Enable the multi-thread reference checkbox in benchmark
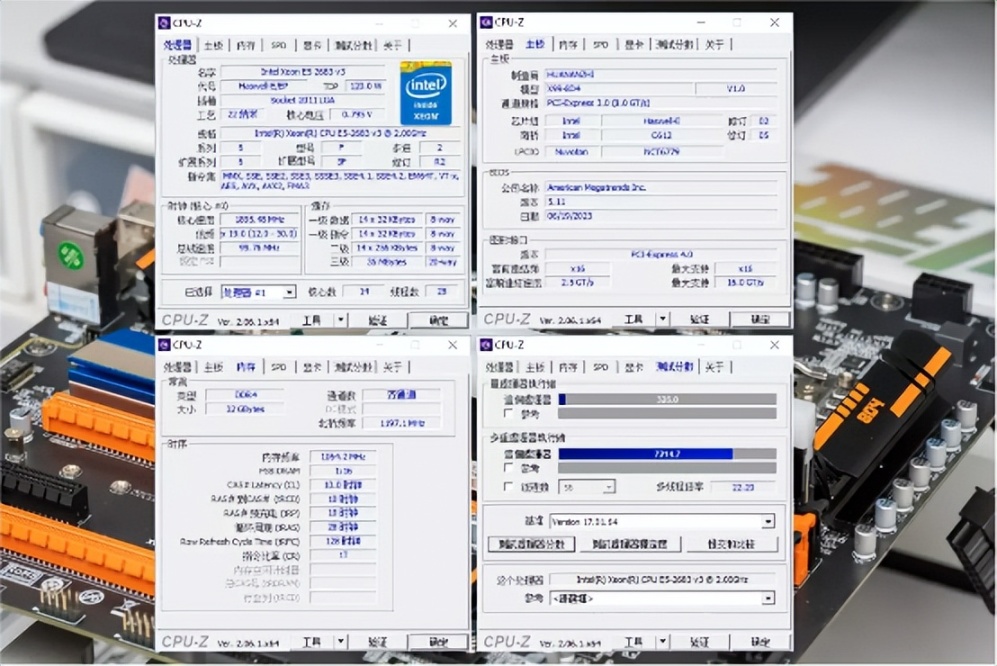Image resolution: width=997 pixels, height=666 pixels. 508,468
